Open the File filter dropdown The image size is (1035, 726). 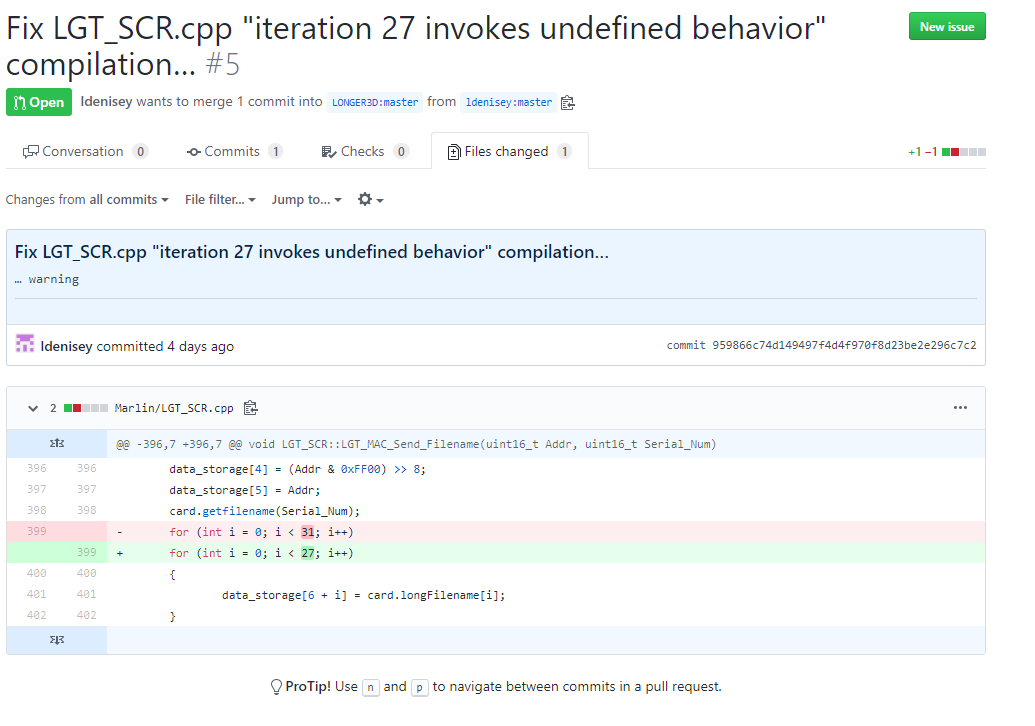pyautogui.click(x=220, y=200)
